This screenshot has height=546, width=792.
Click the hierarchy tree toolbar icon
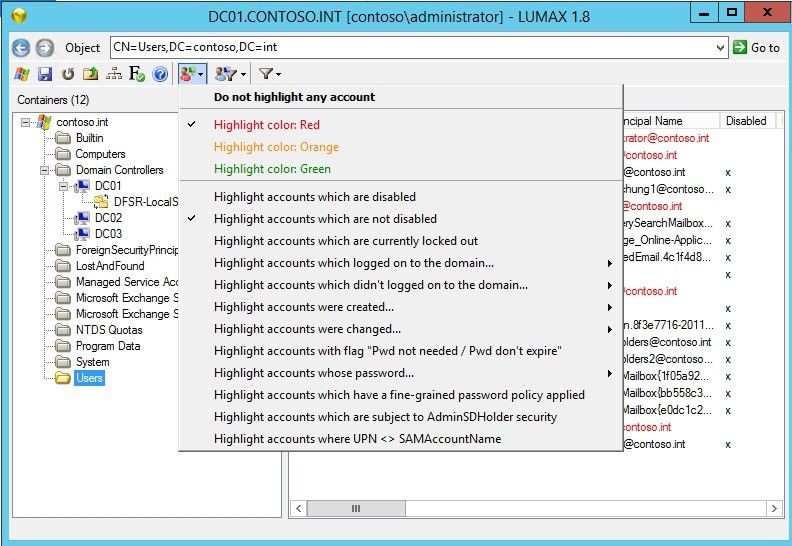[x=114, y=74]
